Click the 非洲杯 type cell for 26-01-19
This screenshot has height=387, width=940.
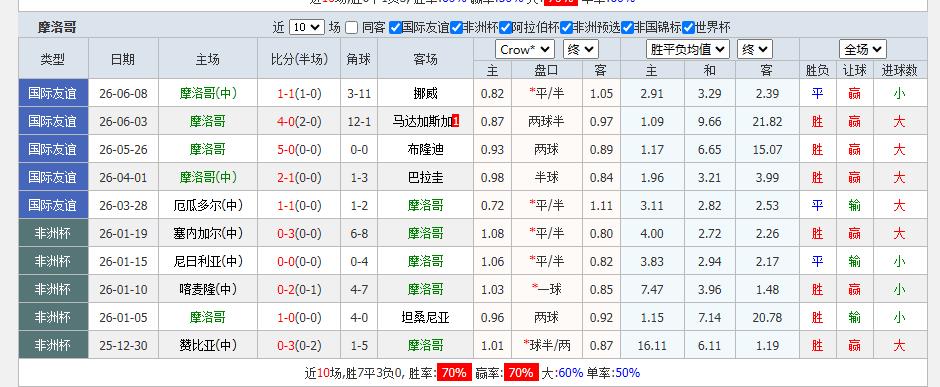point(53,233)
